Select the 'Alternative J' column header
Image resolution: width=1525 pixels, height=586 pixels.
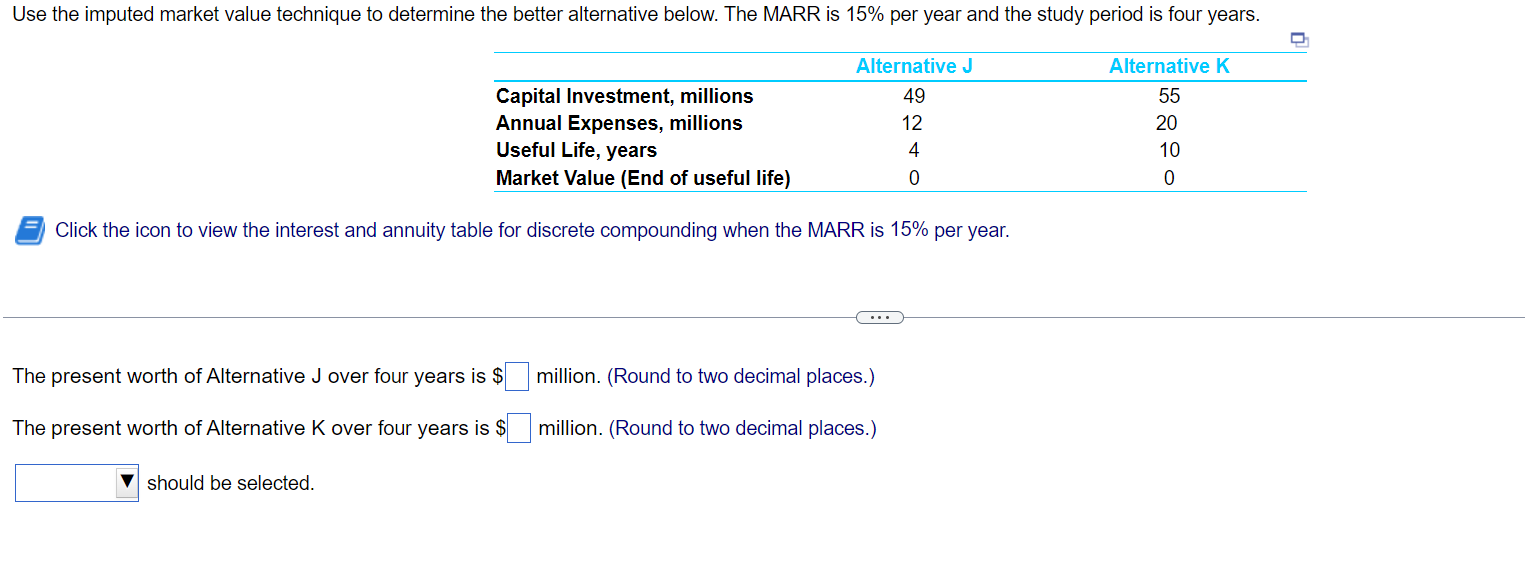[x=912, y=66]
